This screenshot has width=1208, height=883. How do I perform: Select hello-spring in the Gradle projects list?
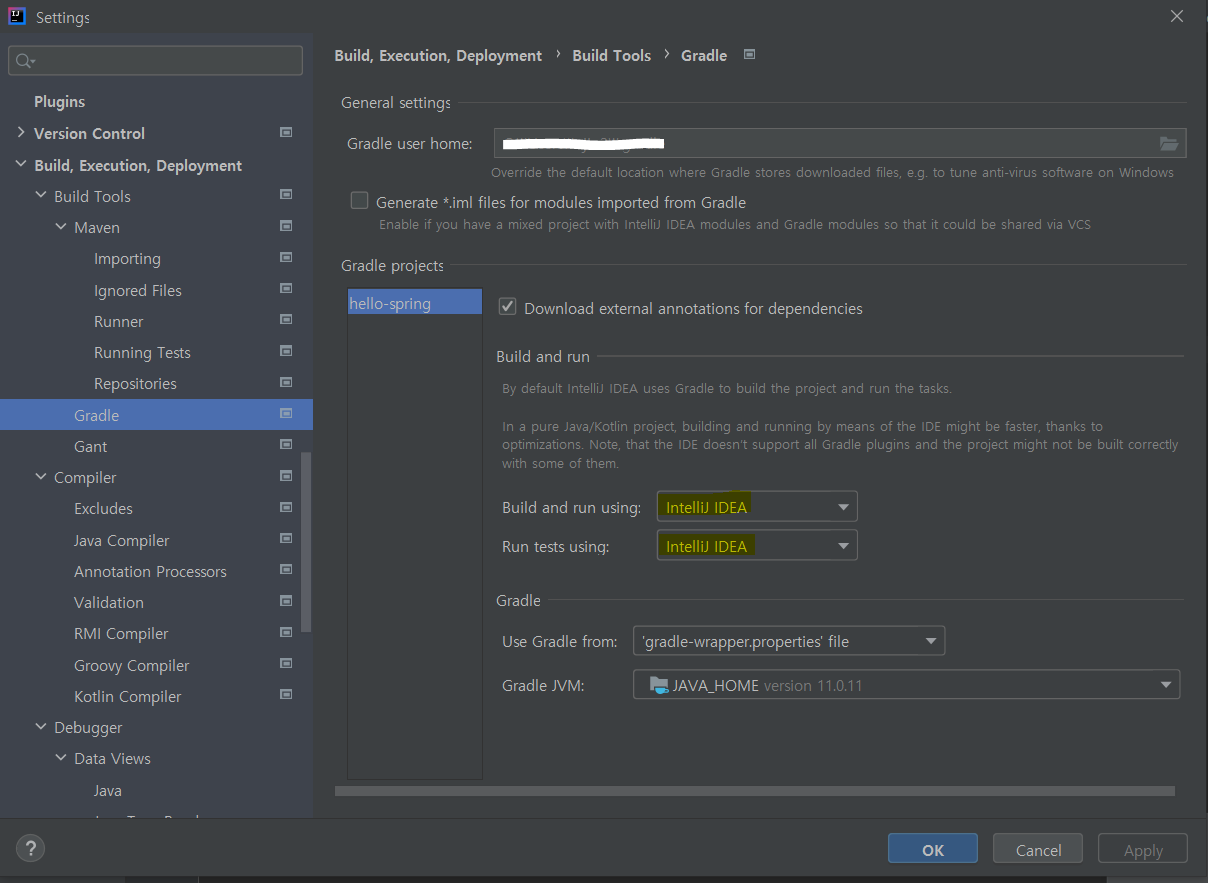414,303
